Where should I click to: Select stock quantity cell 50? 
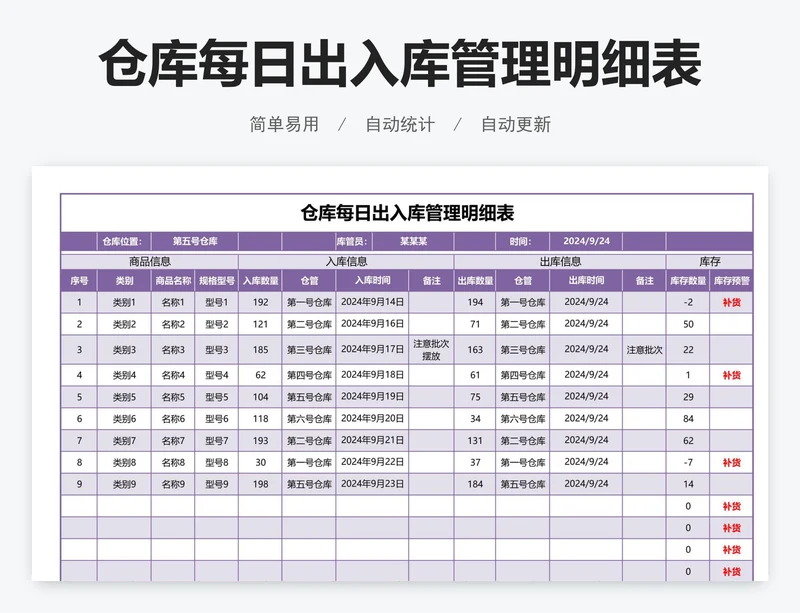(688, 324)
